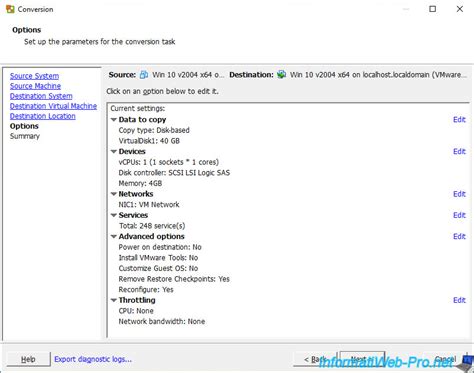Click Remove Restore Checkpoints: Yes row

click(174, 279)
